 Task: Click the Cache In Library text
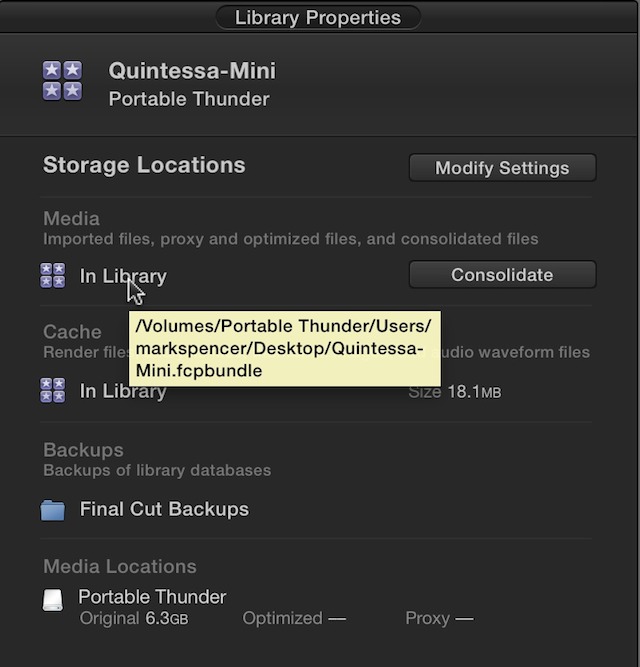pyautogui.click(x=123, y=391)
